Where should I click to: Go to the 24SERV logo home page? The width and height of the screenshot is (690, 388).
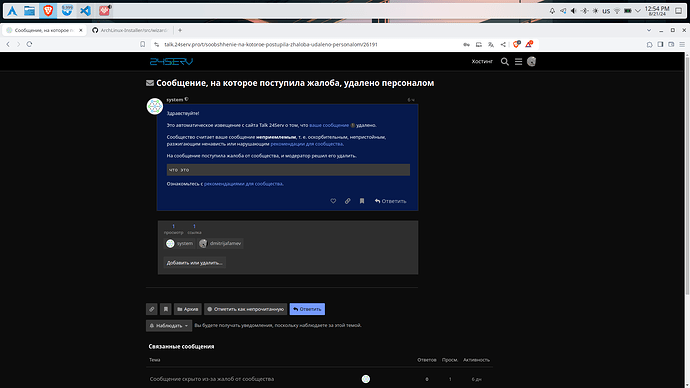(x=171, y=62)
